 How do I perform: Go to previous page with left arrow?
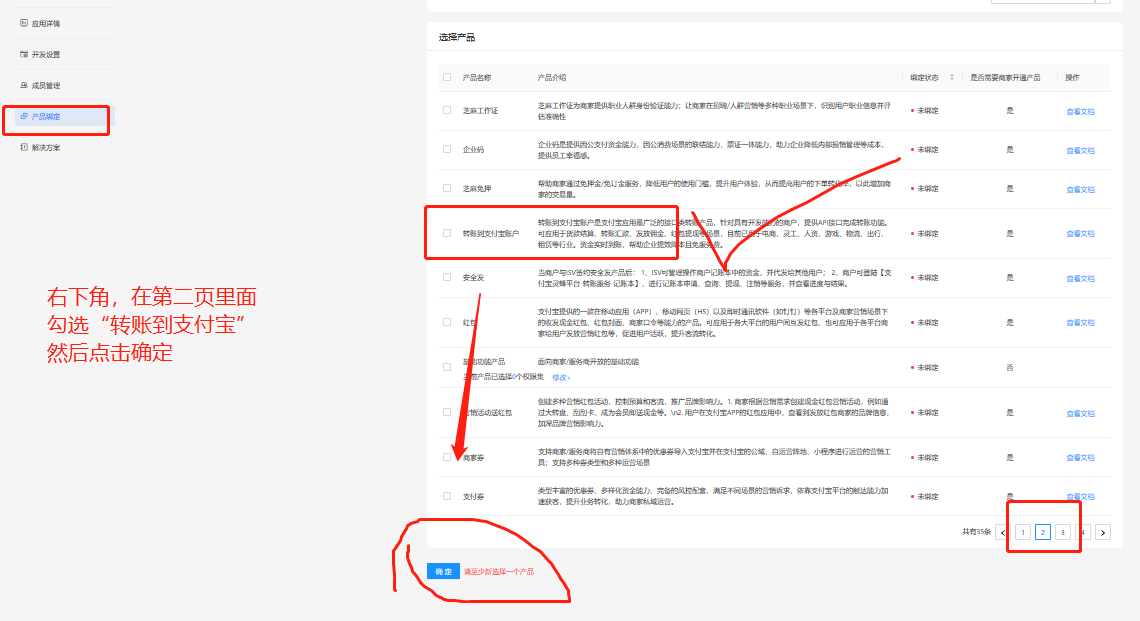point(1002,532)
